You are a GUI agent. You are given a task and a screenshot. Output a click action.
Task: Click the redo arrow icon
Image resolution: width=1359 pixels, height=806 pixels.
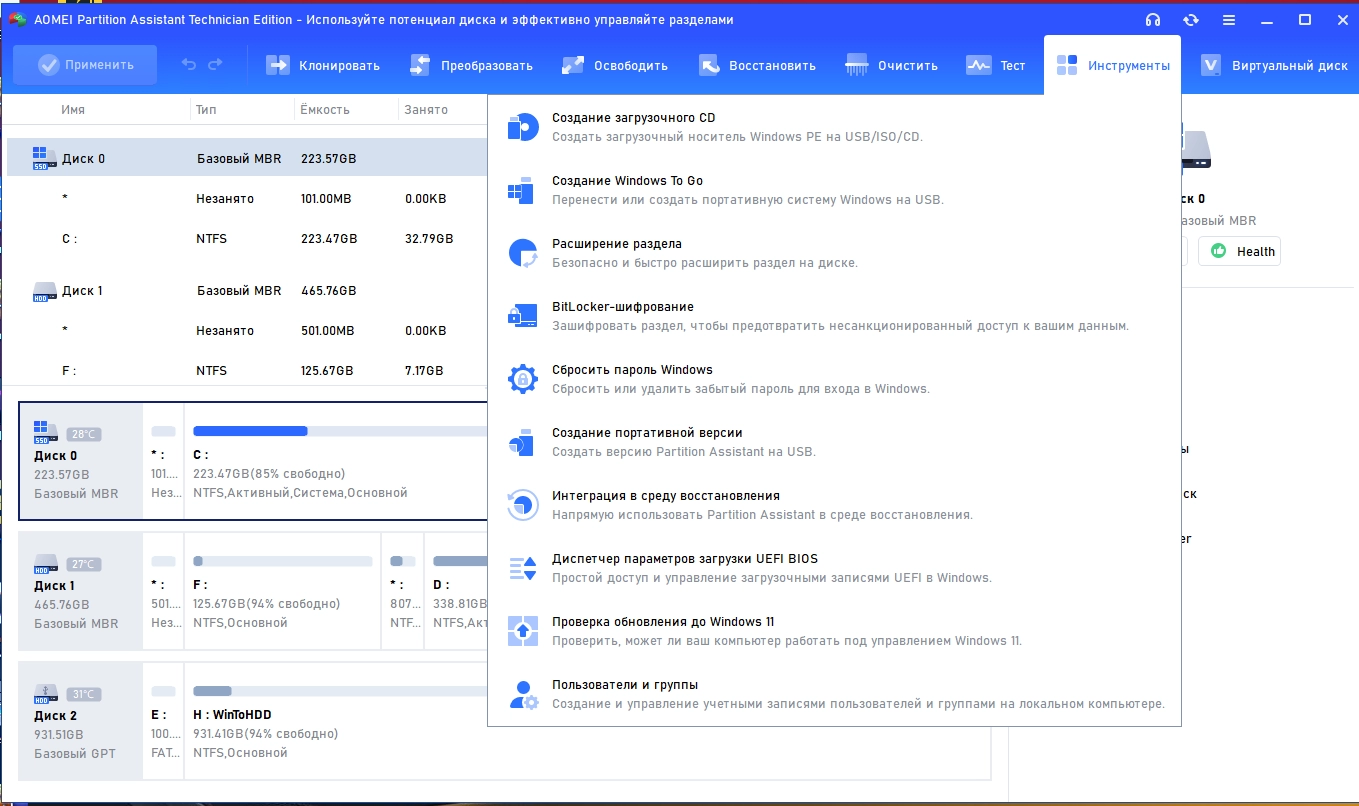point(215,65)
